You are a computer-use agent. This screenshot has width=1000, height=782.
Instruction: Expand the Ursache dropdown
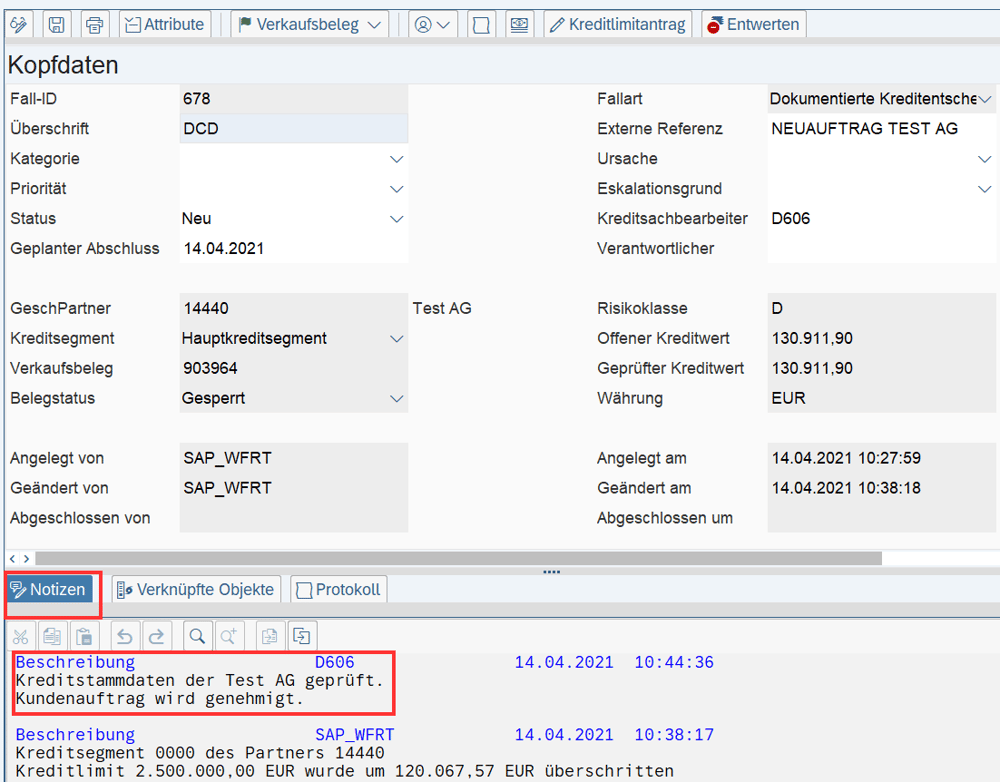click(x=985, y=159)
